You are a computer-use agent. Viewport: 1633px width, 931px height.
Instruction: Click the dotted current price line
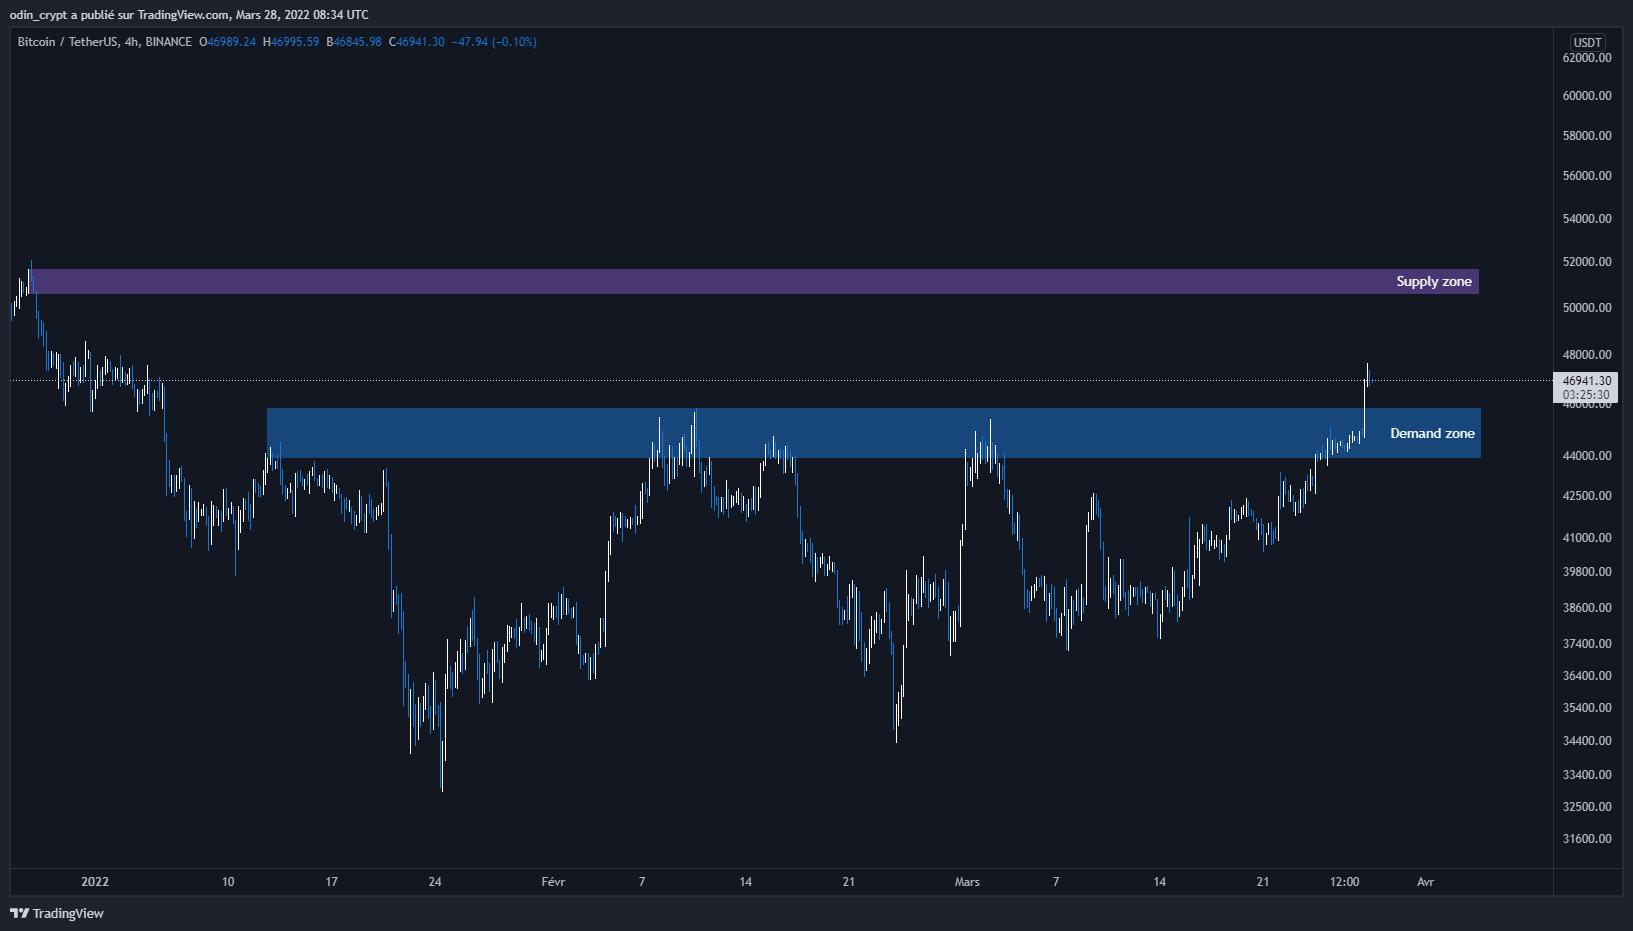(x=700, y=380)
